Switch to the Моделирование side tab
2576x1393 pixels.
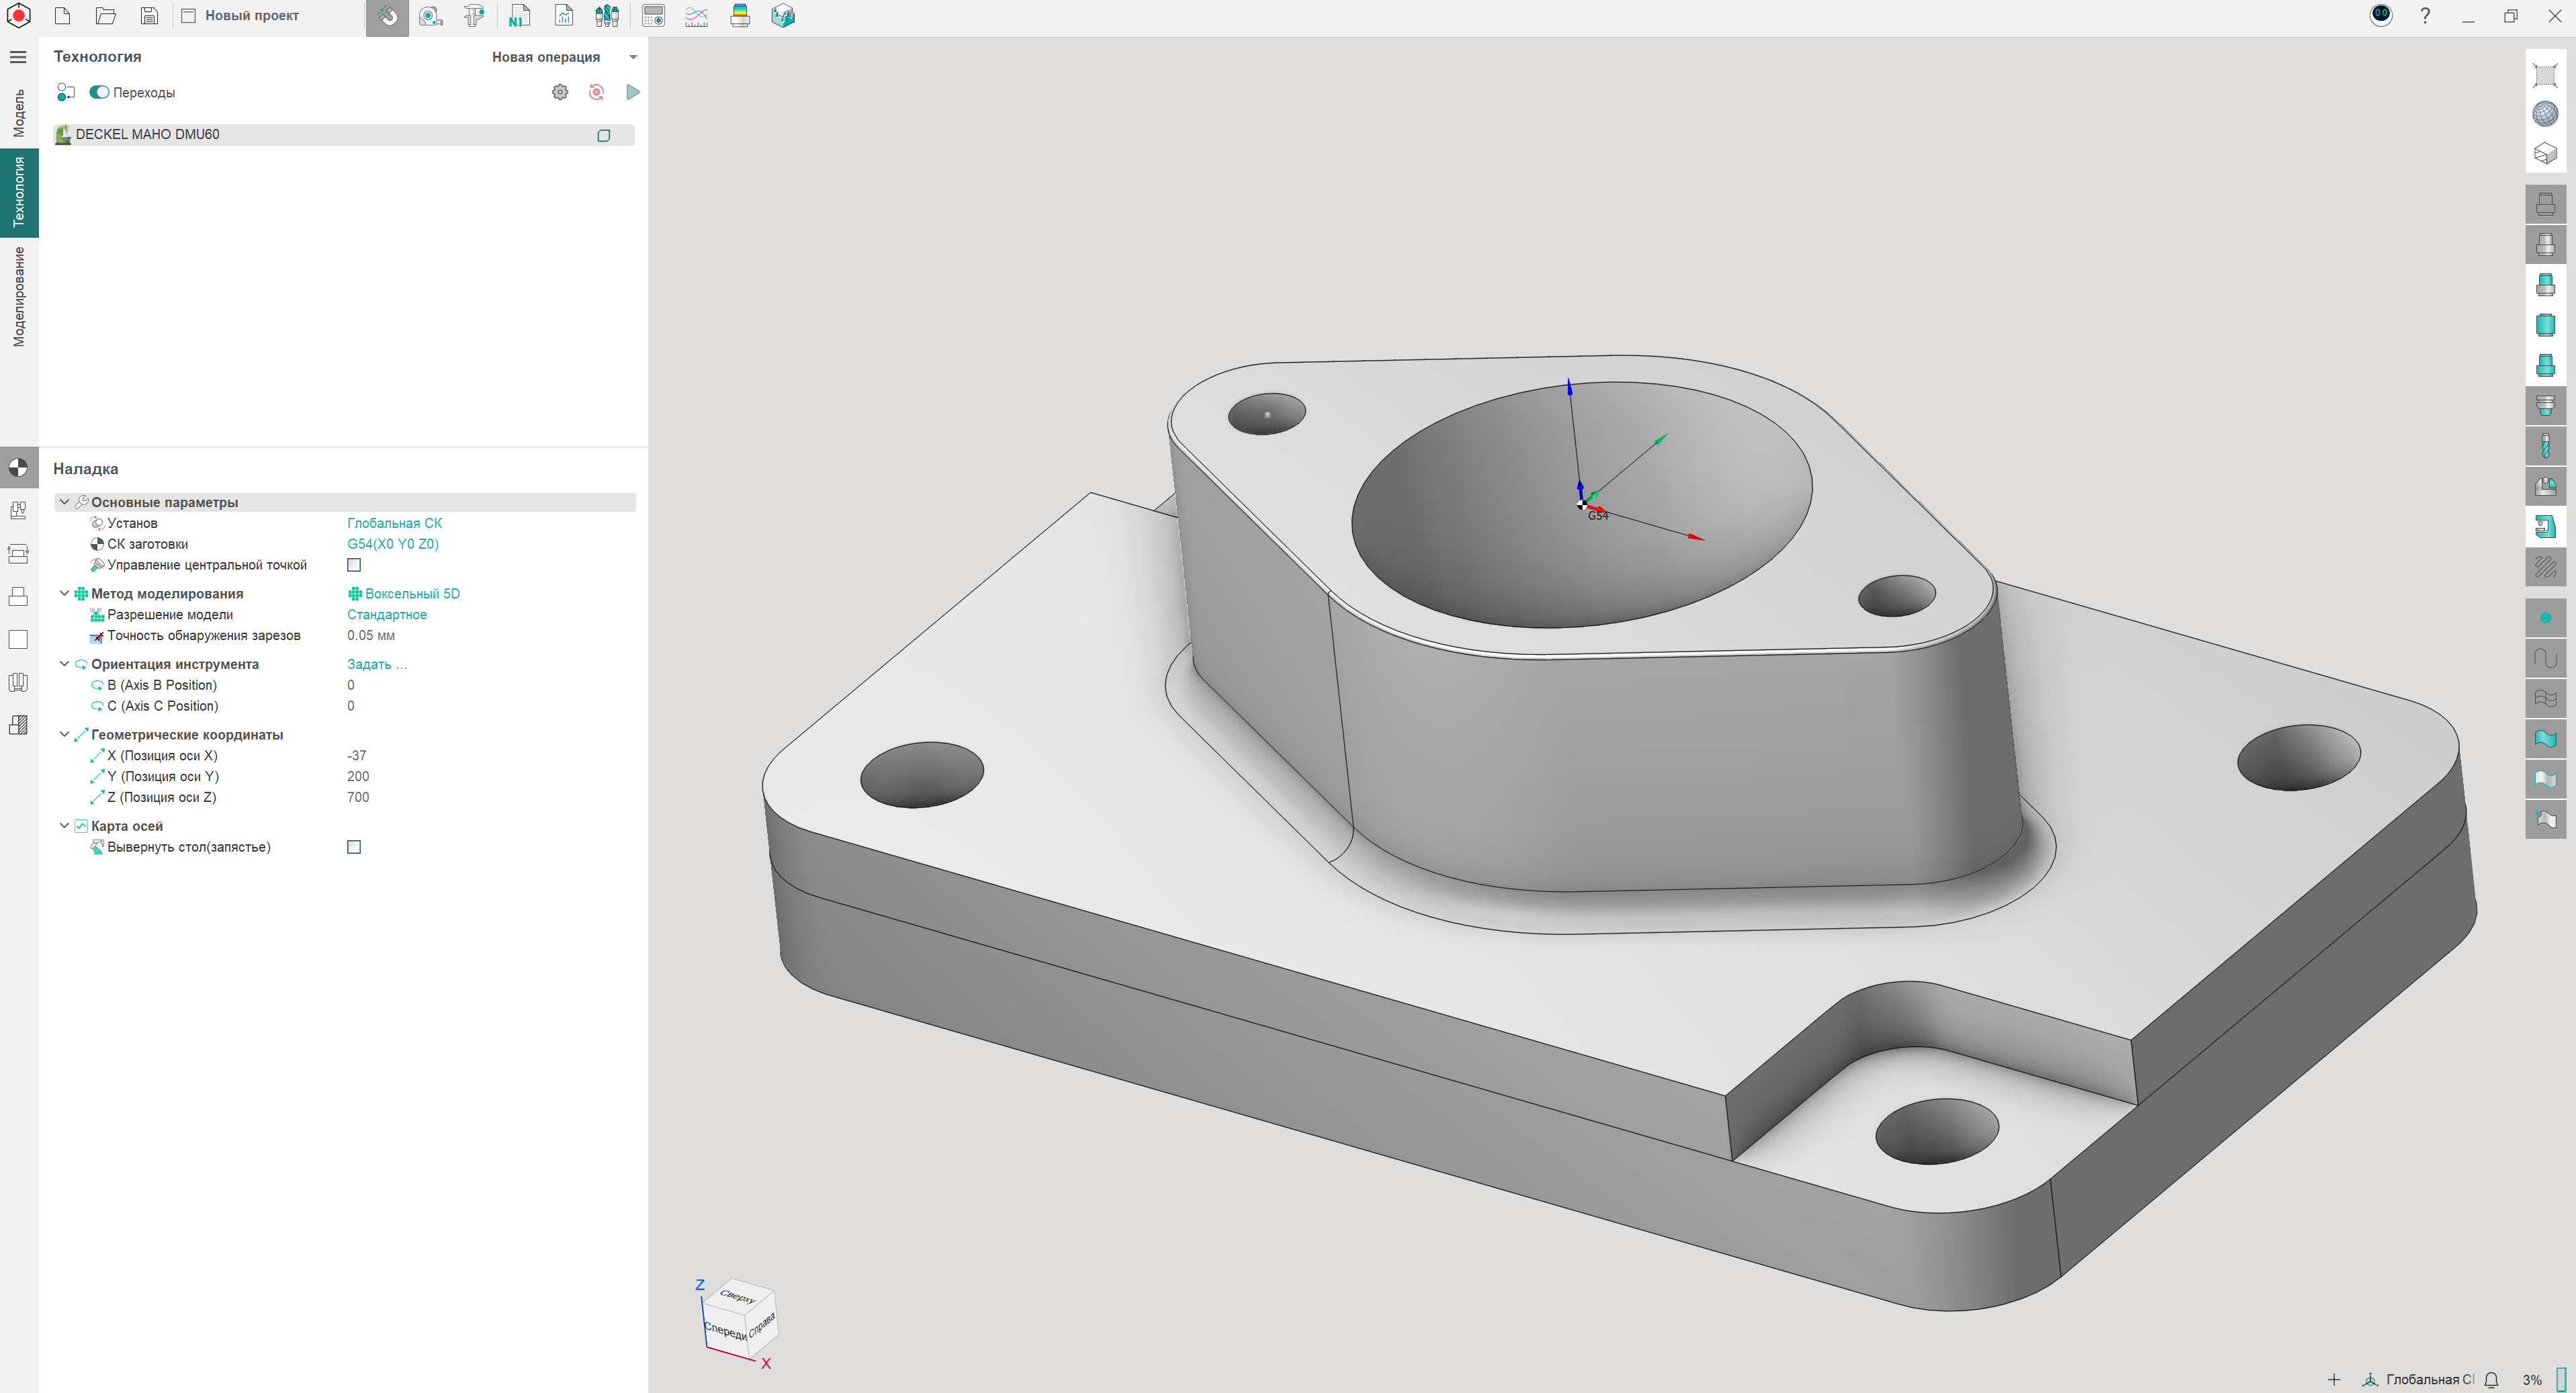coord(19,297)
